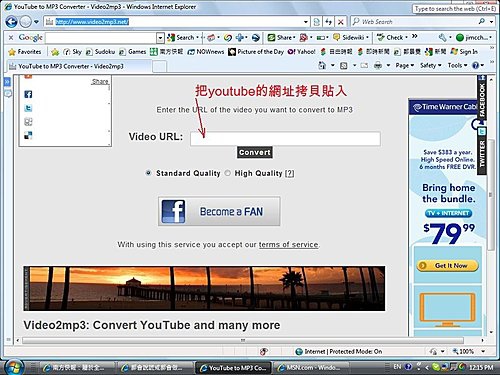Click the RSS feeds icon in command bar
The image size is (500, 375).
tap(344, 66)
